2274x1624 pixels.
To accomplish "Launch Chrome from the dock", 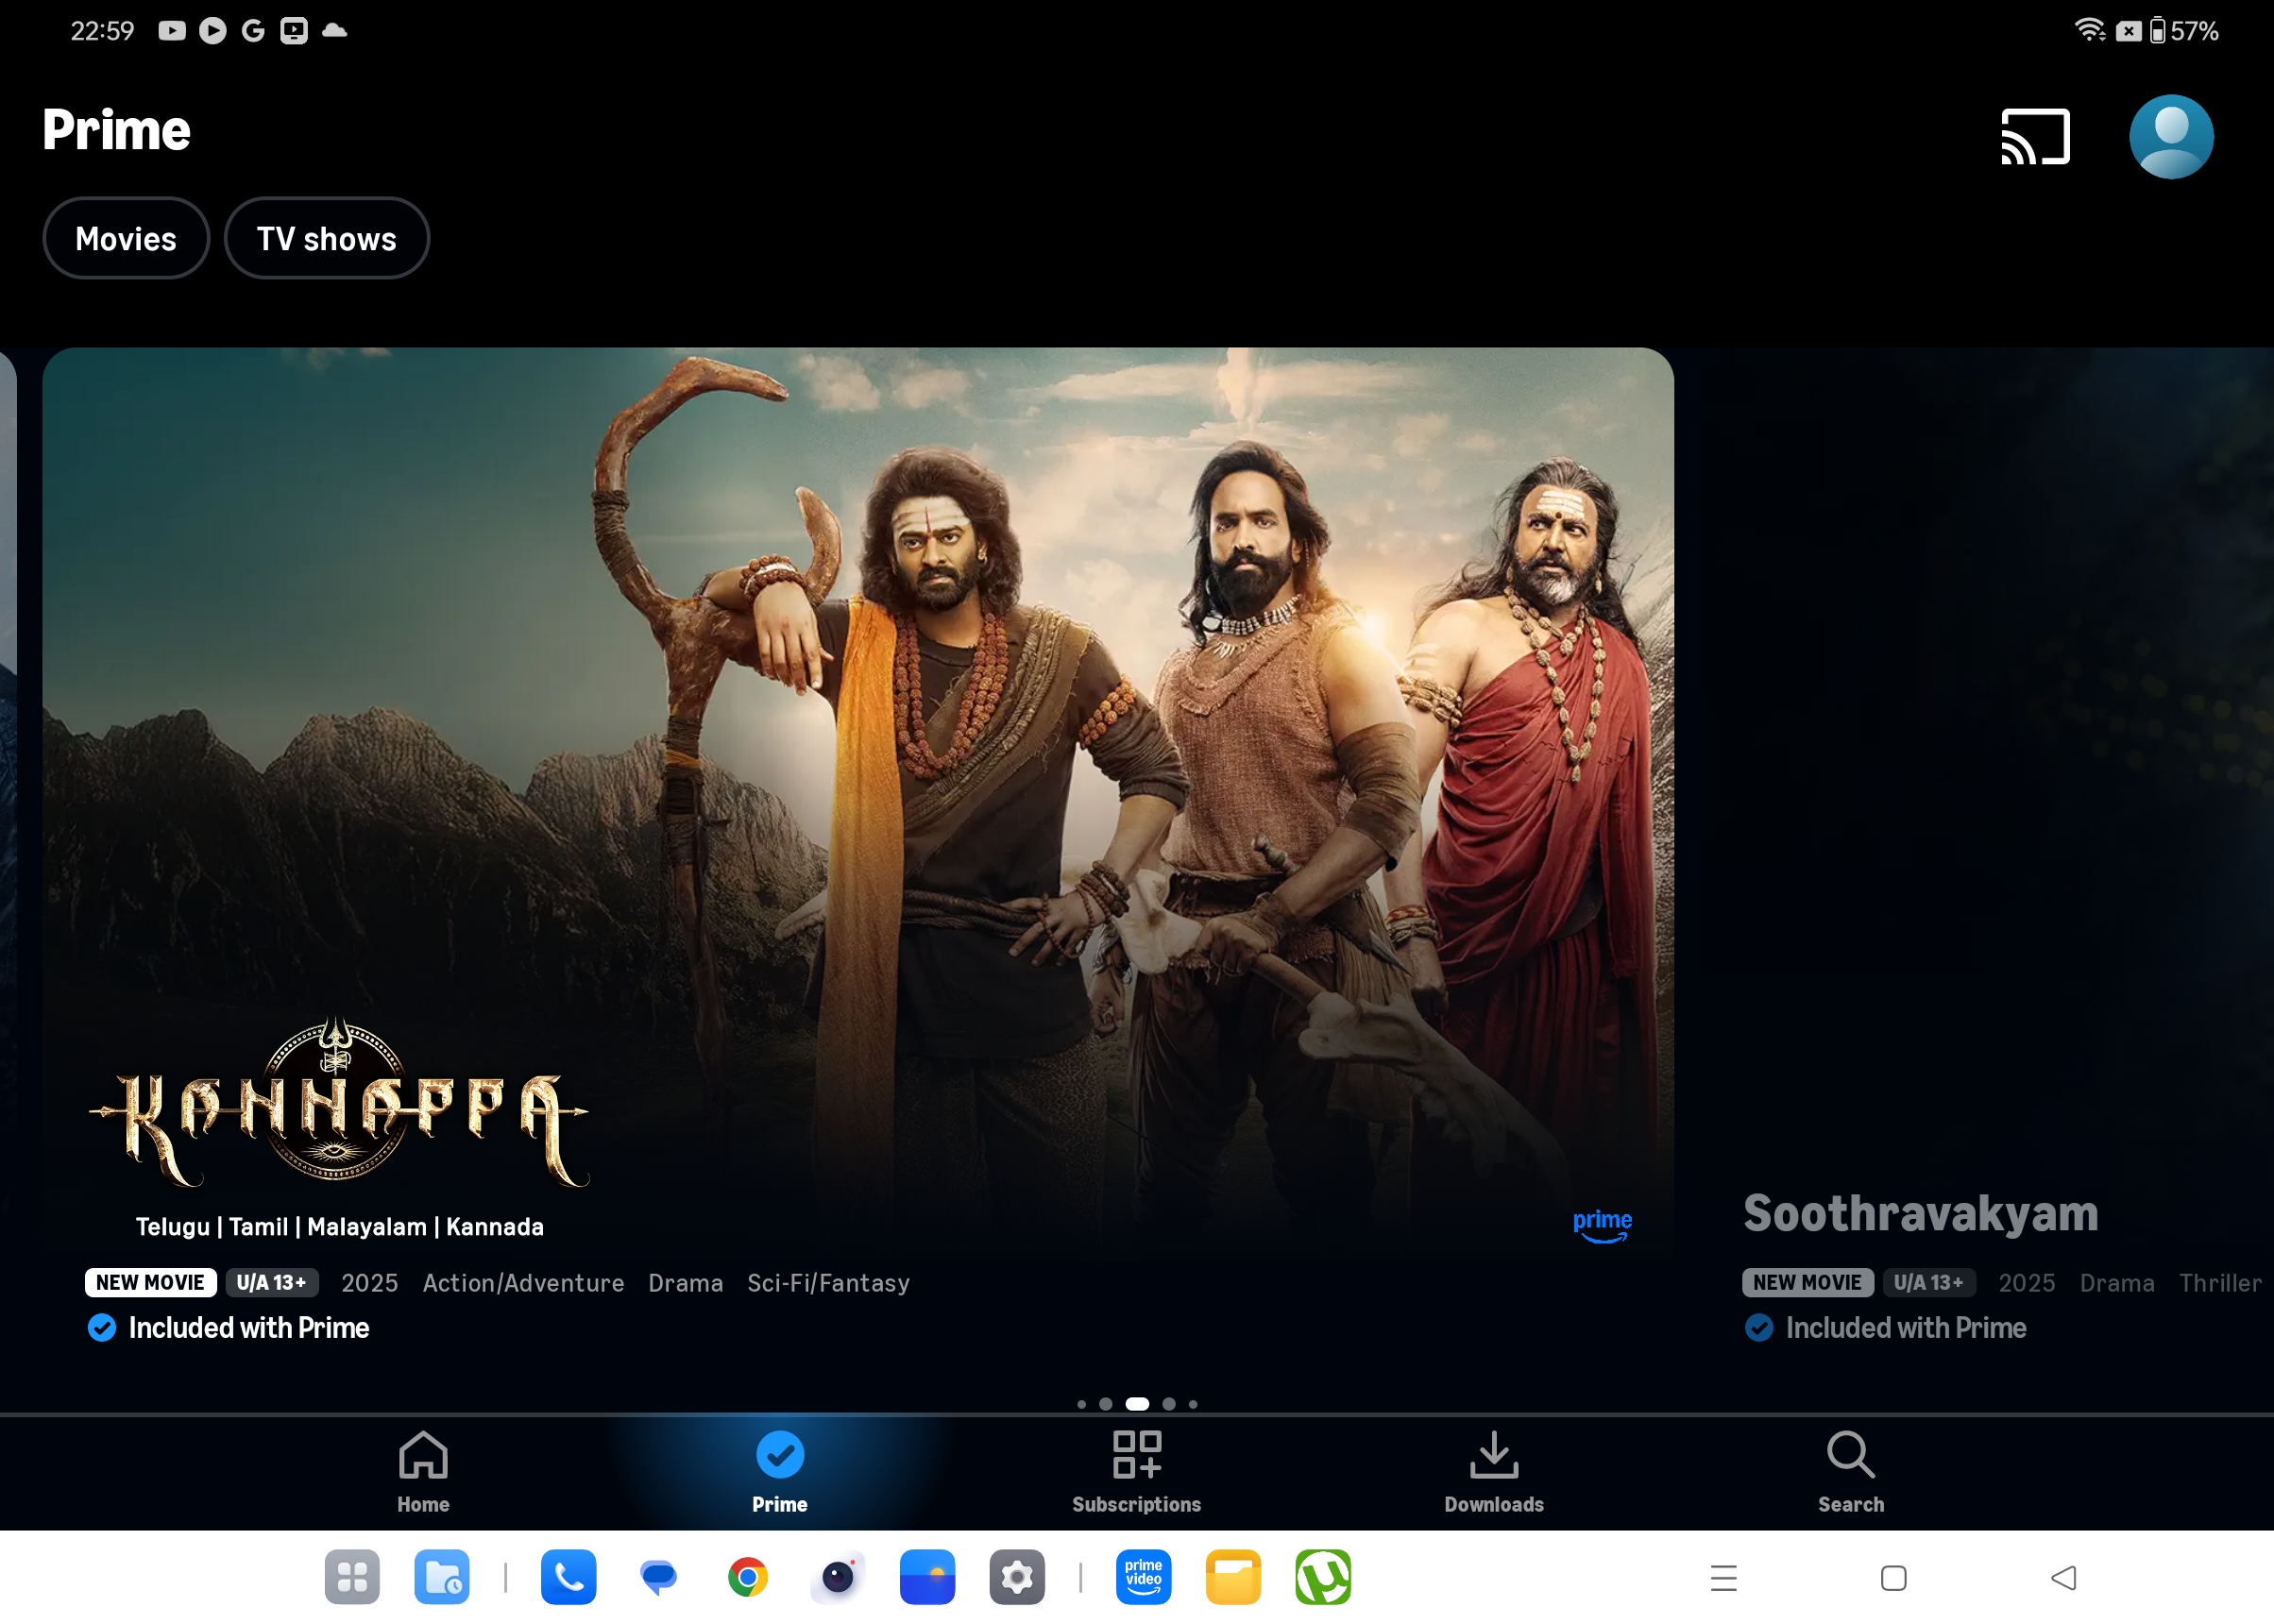I will (x=748, y=1577).
